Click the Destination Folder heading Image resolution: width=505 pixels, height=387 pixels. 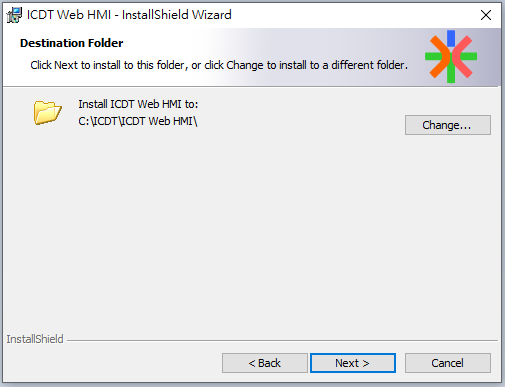72,43
